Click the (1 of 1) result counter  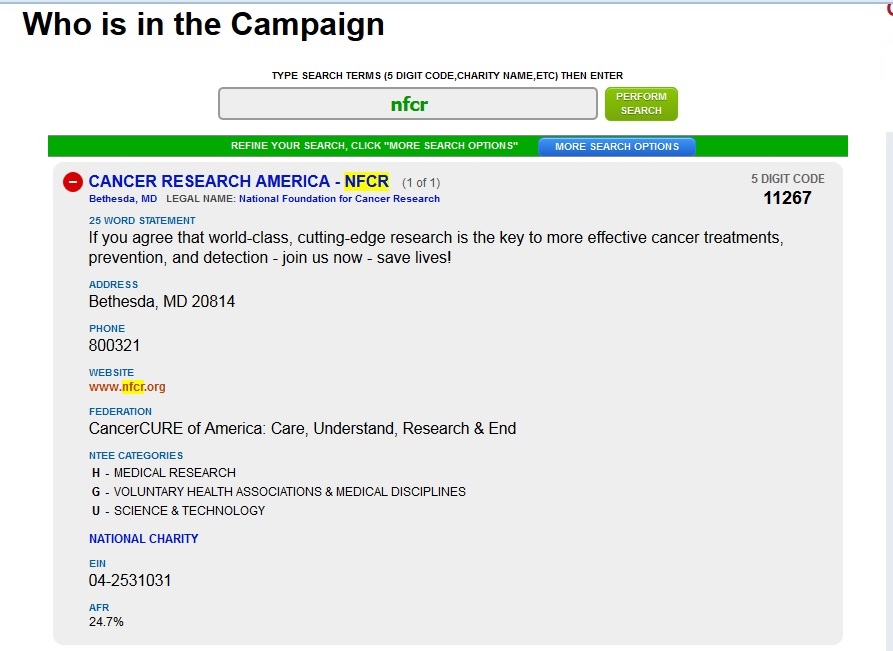tap(420, 183)
